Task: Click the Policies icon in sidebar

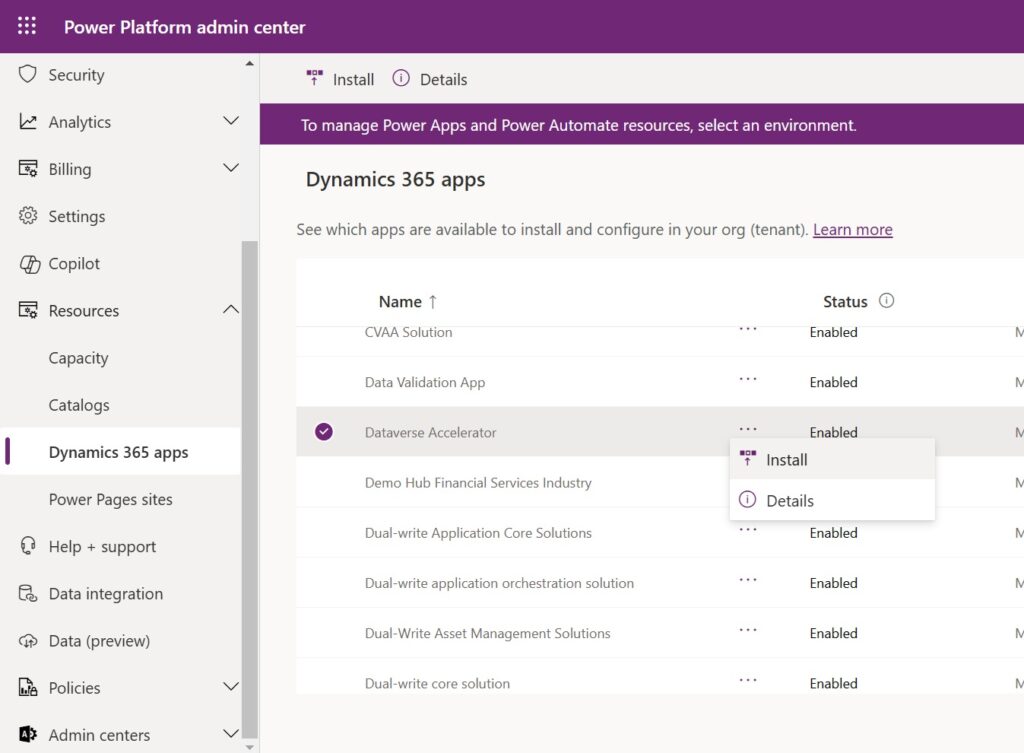Action: coord(27,687)
